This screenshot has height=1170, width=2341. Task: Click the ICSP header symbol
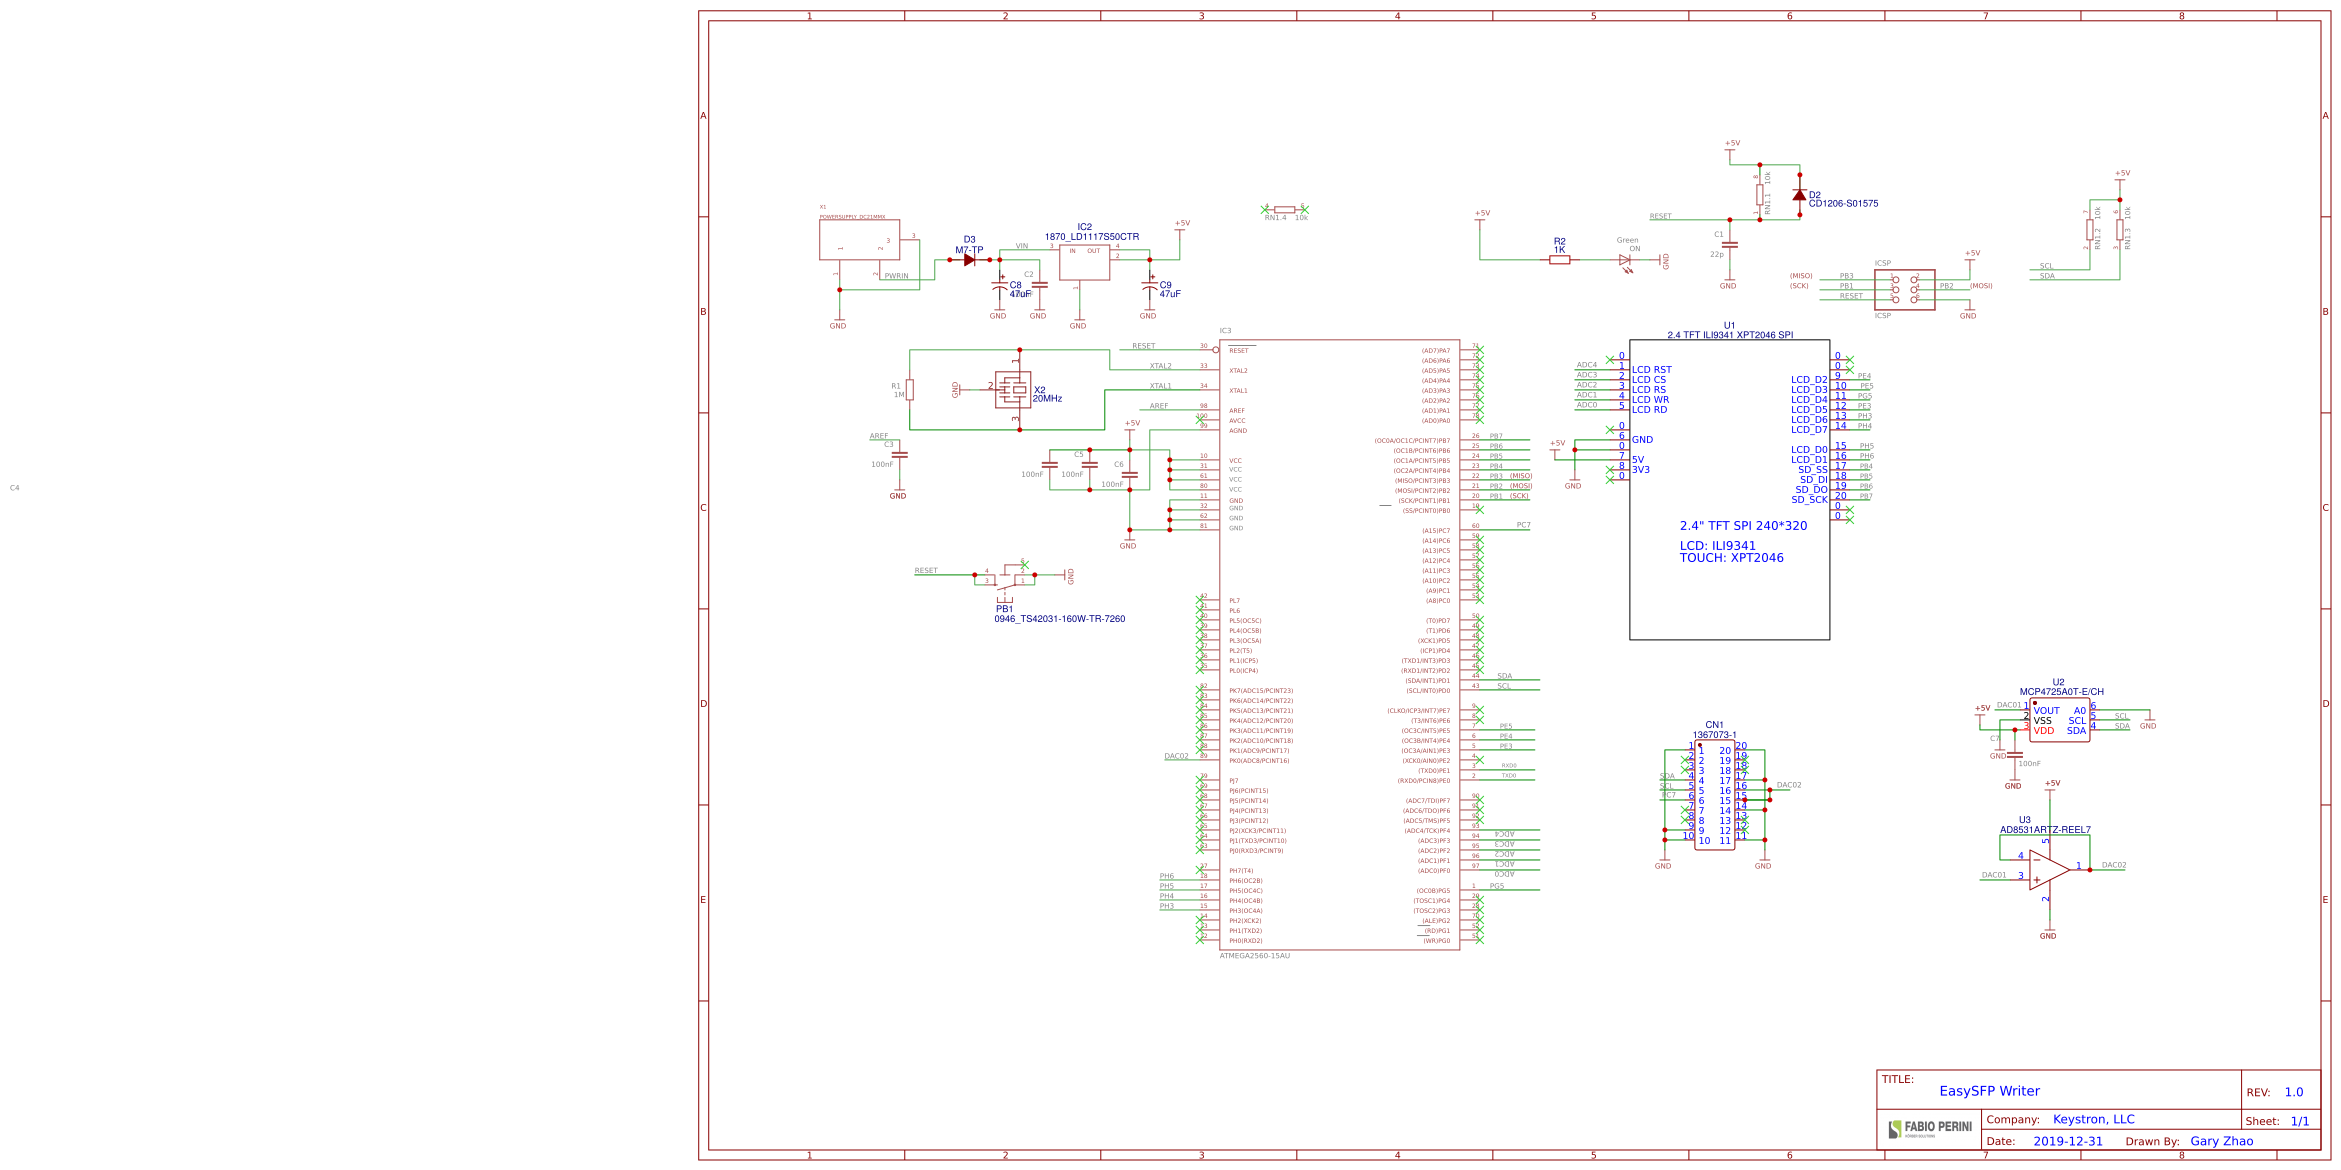(1903, 288)
